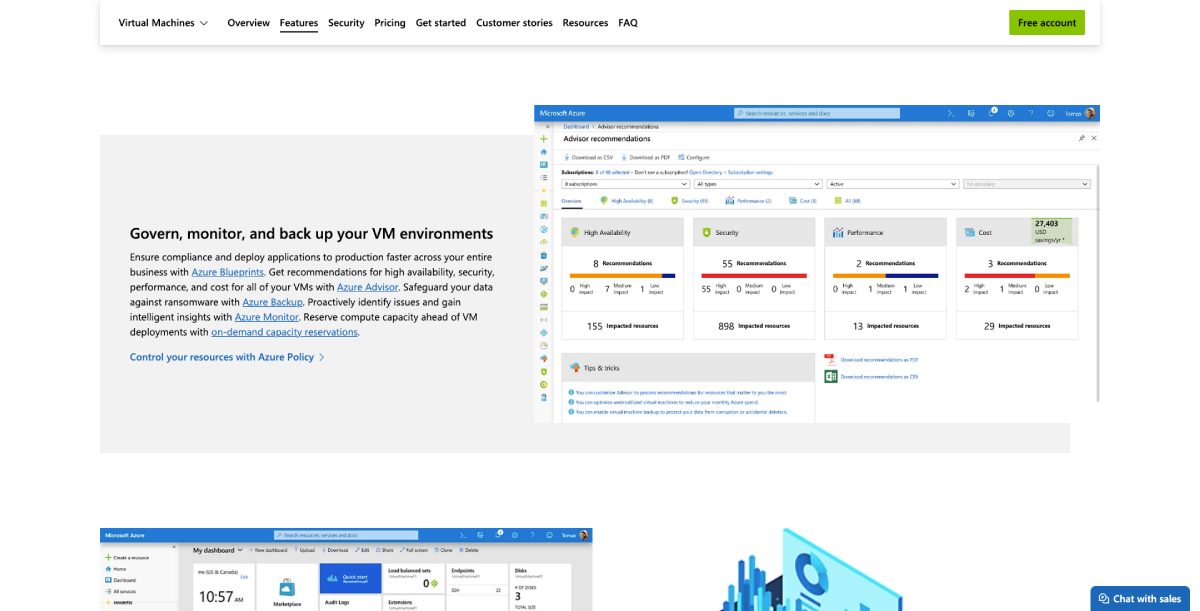Click the Configure icon in Advisor toolbar
Image resolution: width=1200 pixels, height=611 pixels.
tap(680, 157)
